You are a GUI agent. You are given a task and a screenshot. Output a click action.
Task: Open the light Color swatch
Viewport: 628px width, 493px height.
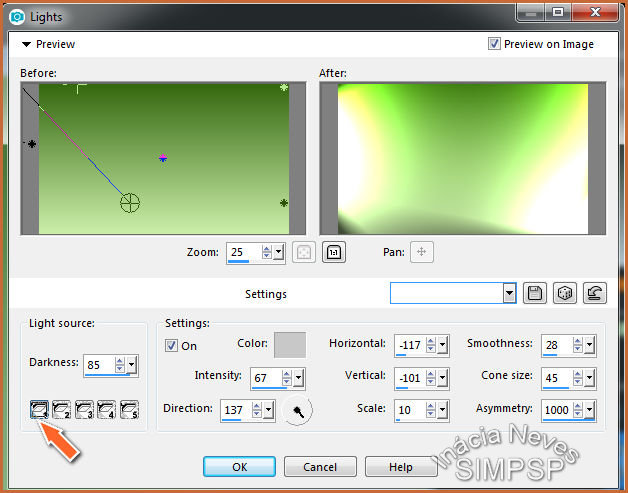click(290, 344)
